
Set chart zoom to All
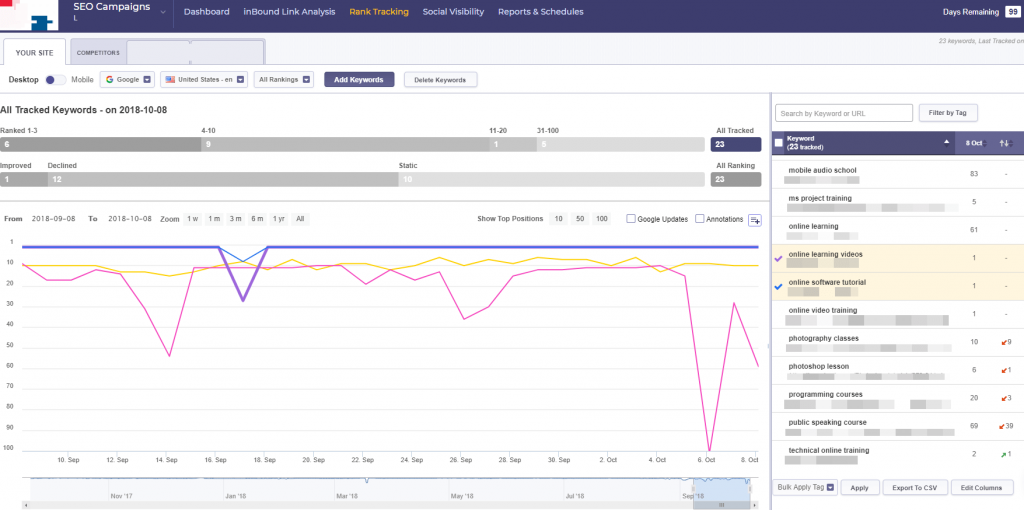[x=300, y=219]
